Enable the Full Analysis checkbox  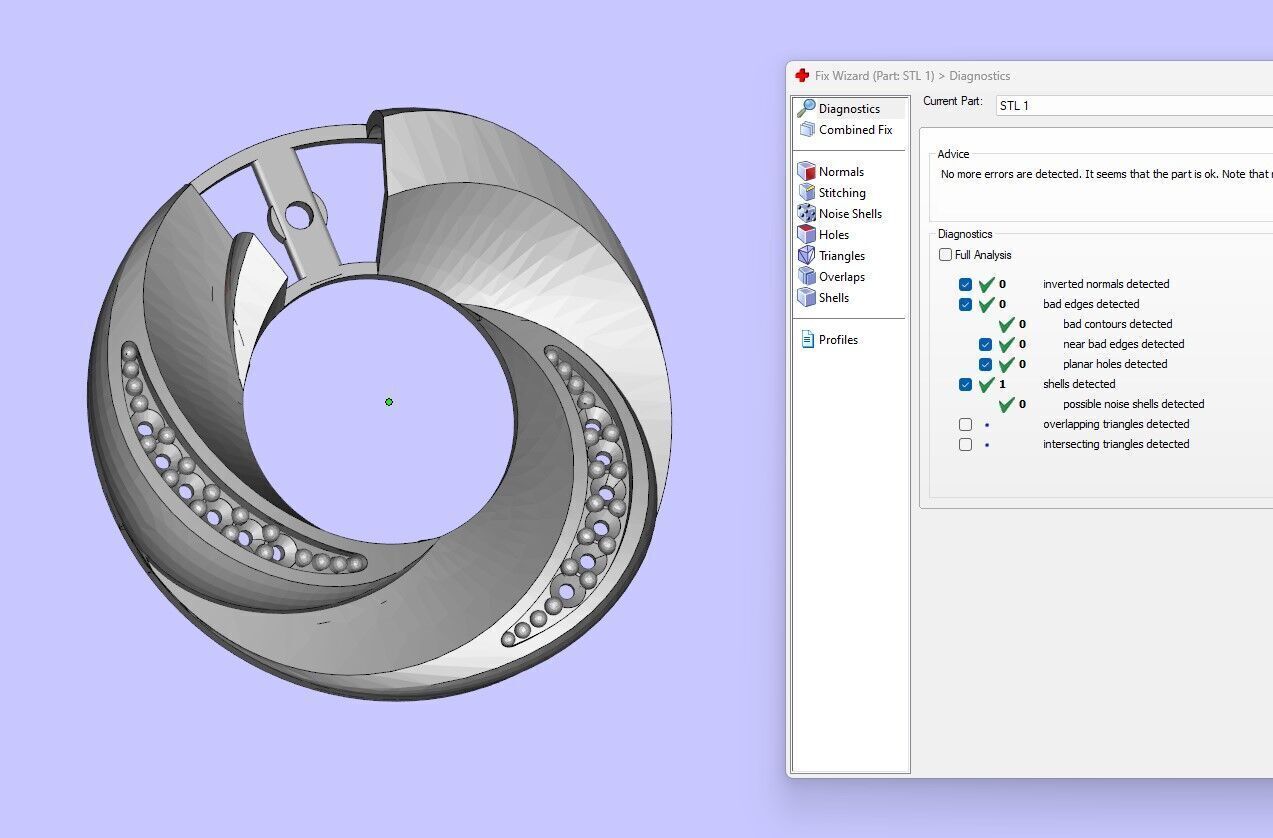point(945,255)
